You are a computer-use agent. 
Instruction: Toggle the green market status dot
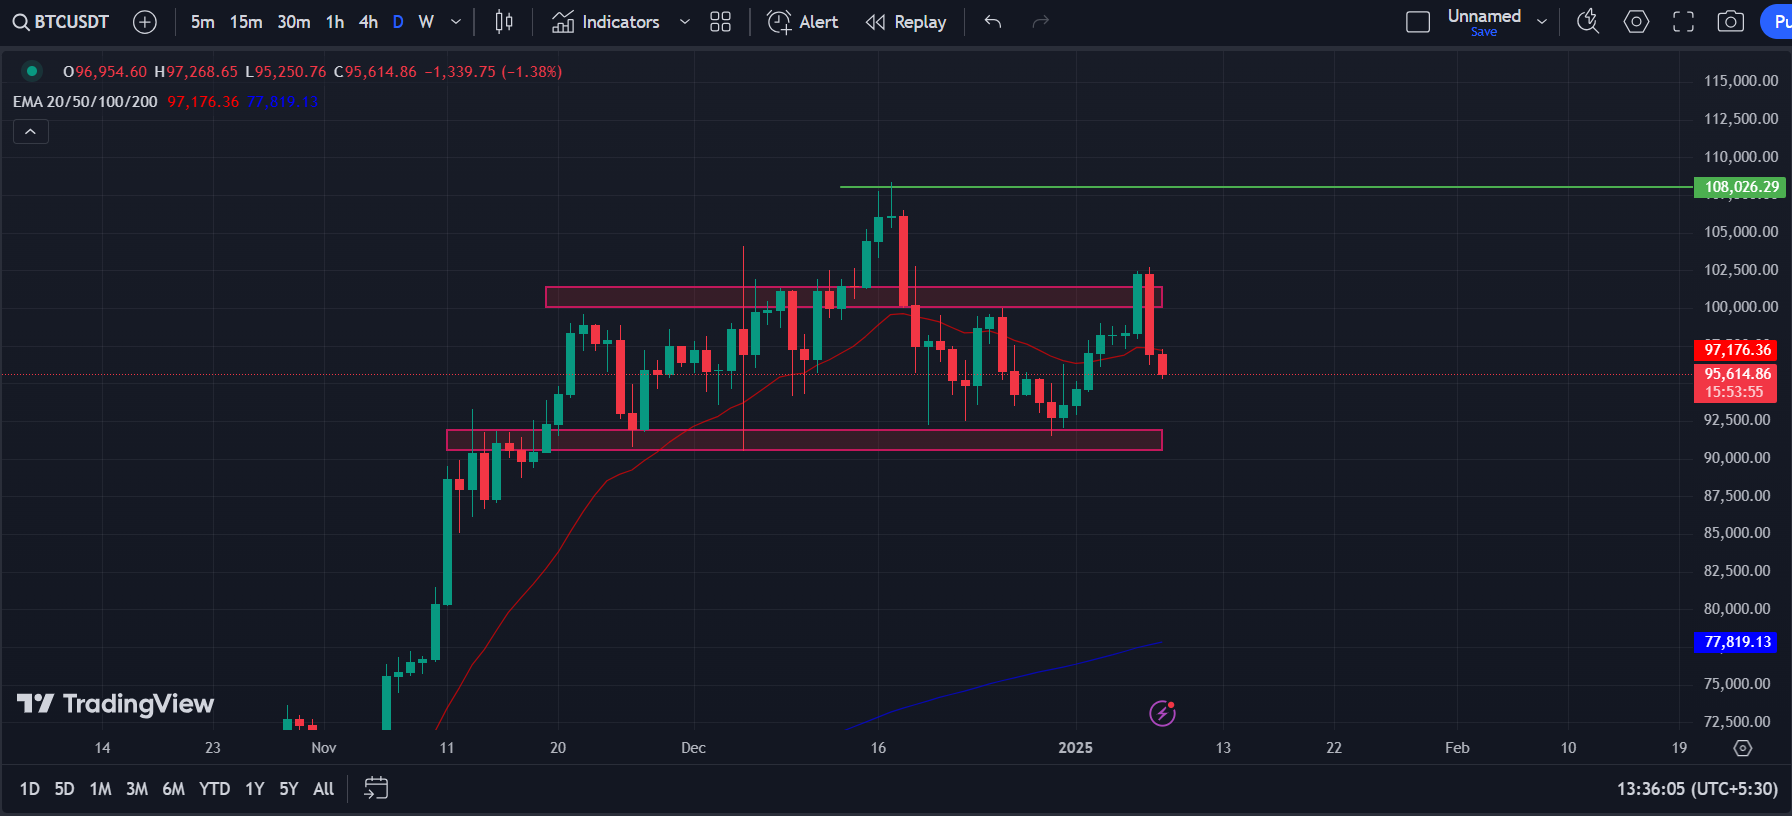pos(32,71)
